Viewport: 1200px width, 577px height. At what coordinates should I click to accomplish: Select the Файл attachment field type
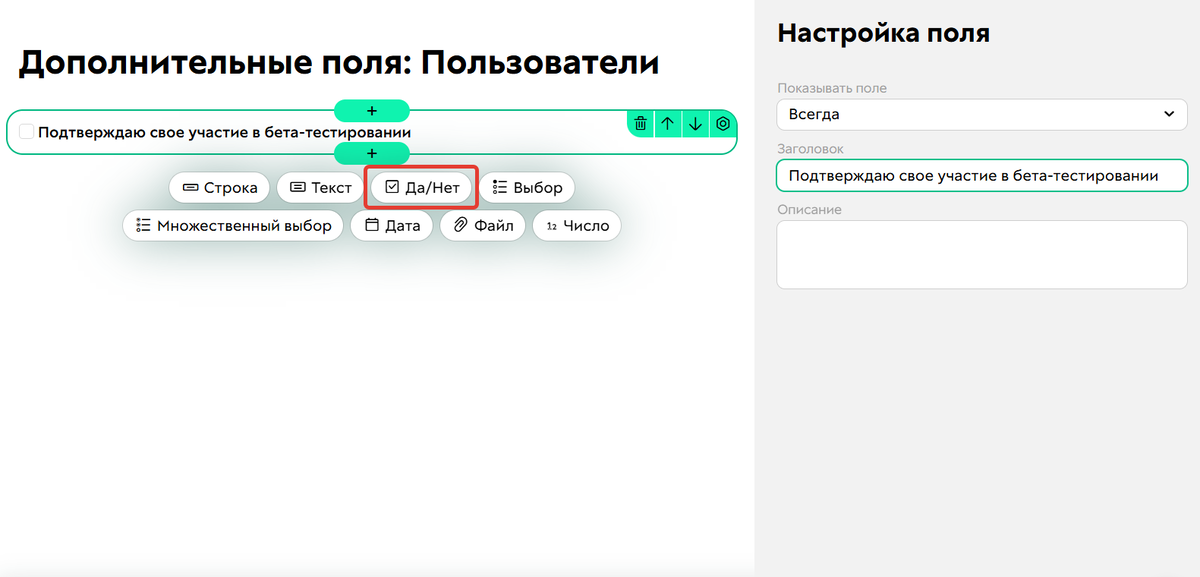coord(483,225)
